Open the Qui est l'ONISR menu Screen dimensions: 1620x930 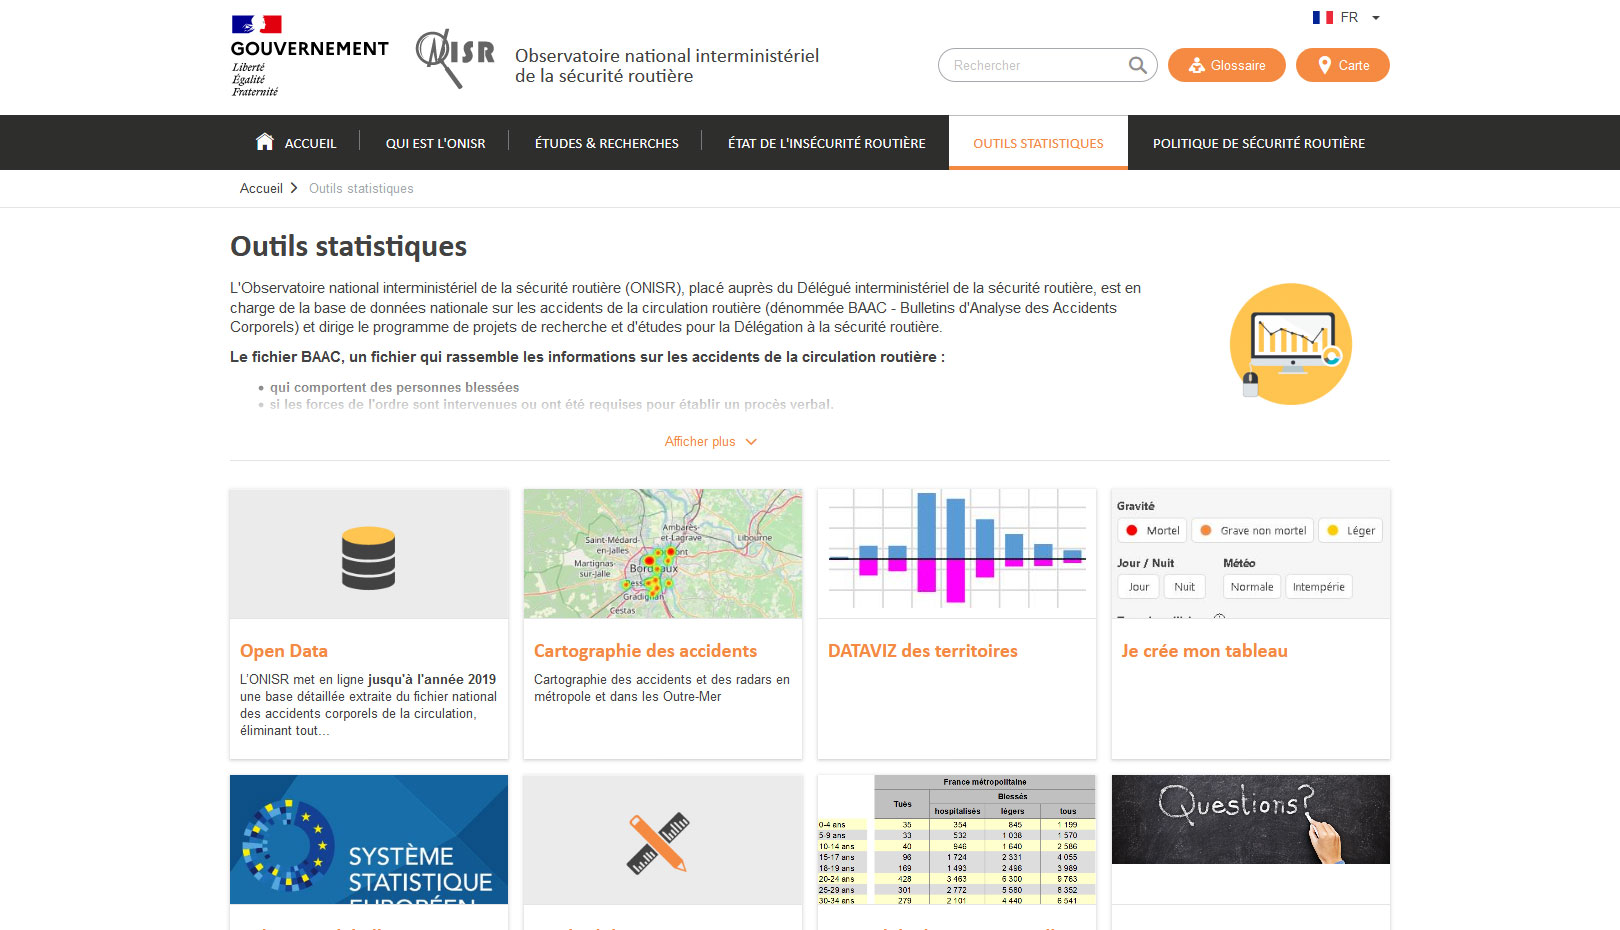pyautogui.click(x=435, y=143)
